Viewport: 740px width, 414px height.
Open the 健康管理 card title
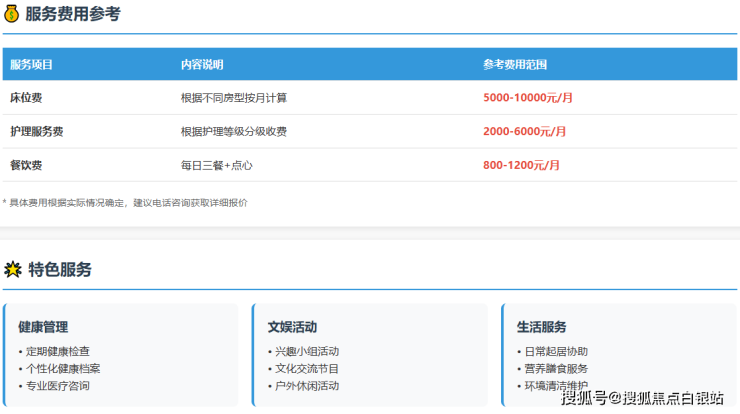pos(43,327)
